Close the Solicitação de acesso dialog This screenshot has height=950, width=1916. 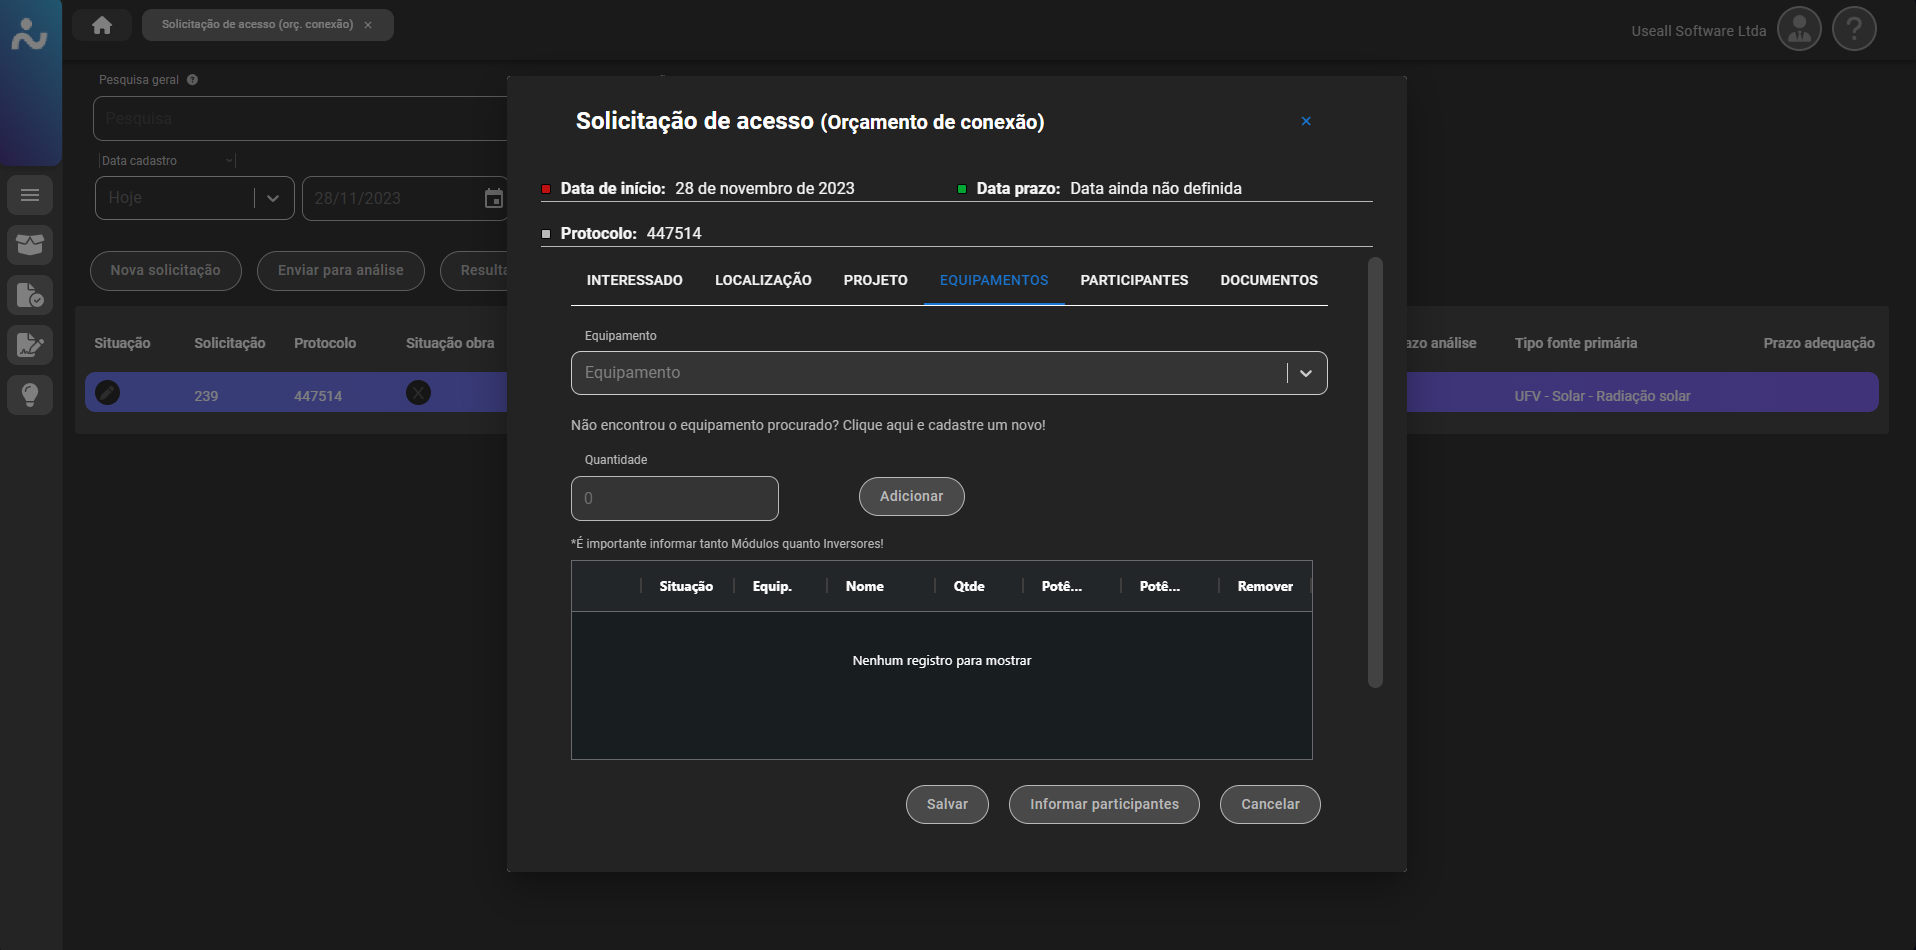coord(1305,121)
